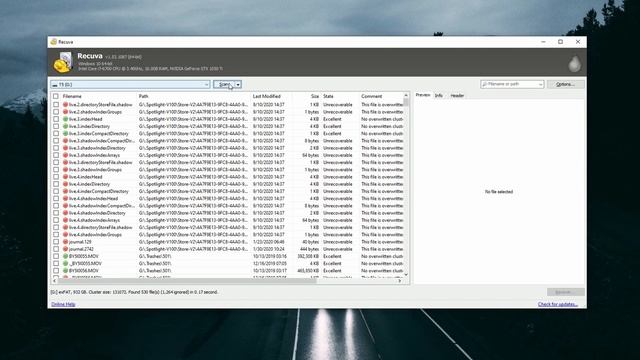Check the box for _BYS0055.MOV

(56, 263)
